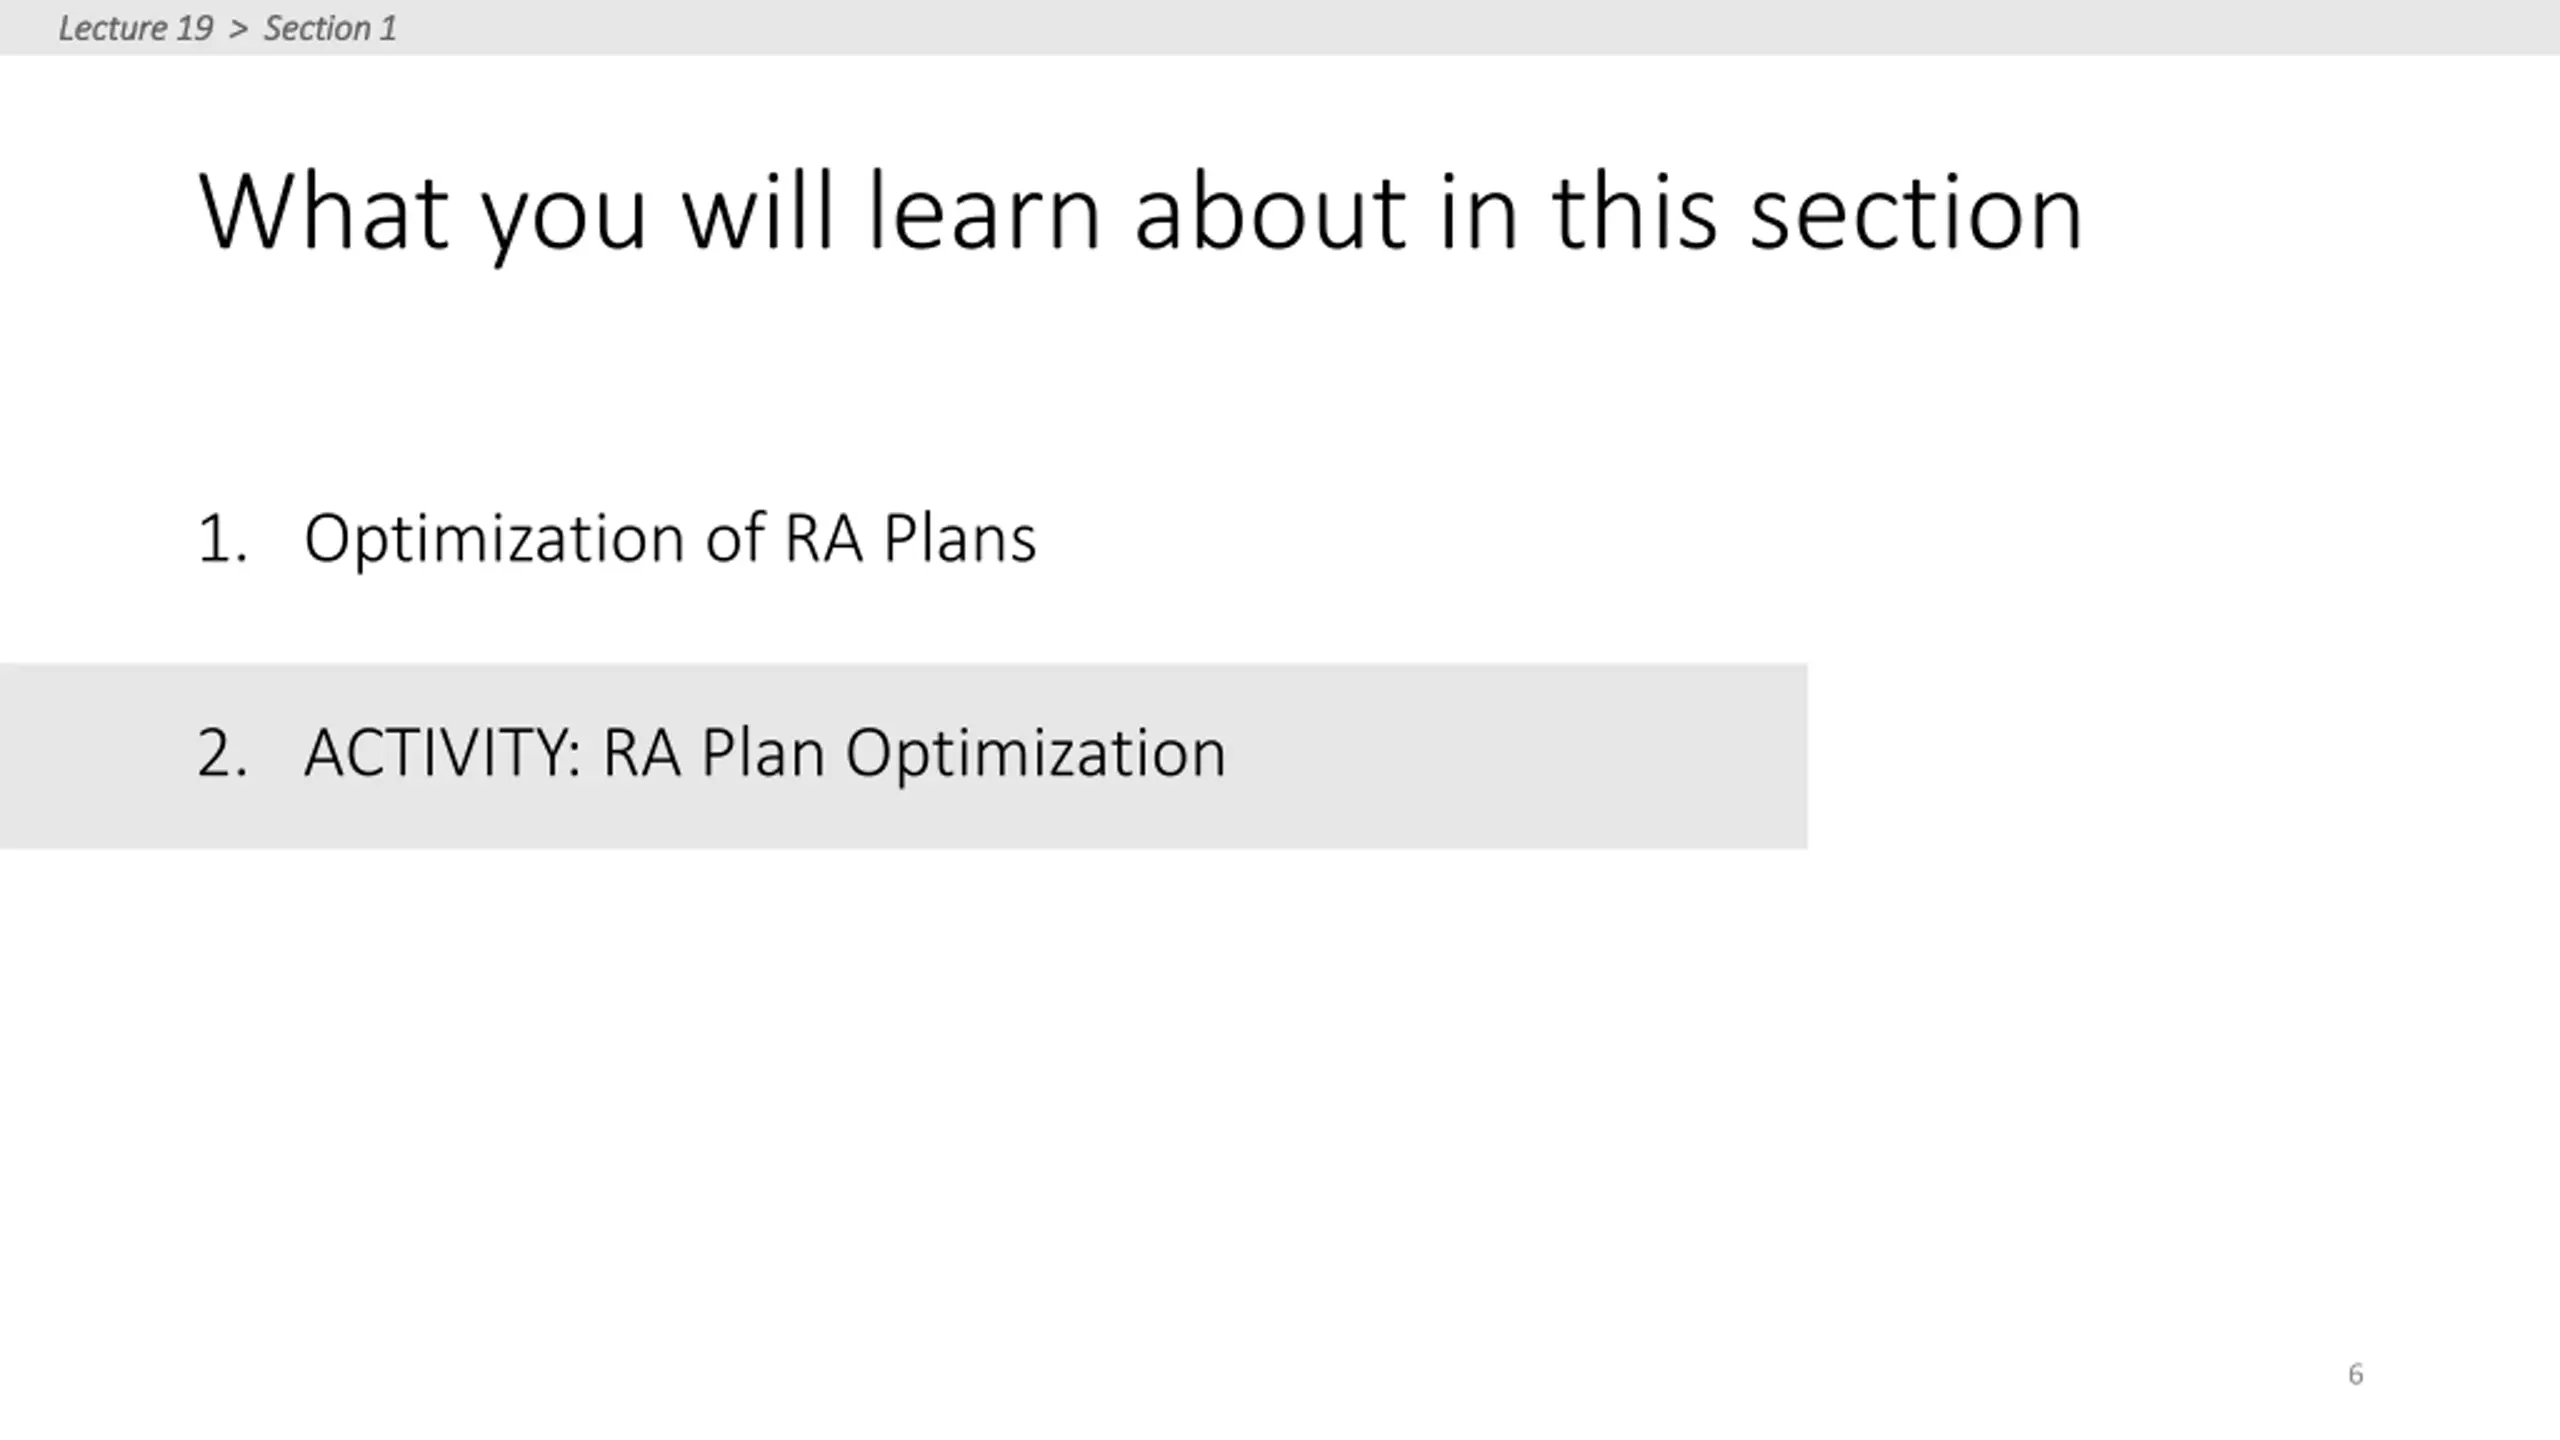Click the "2." list number marker

222,753
